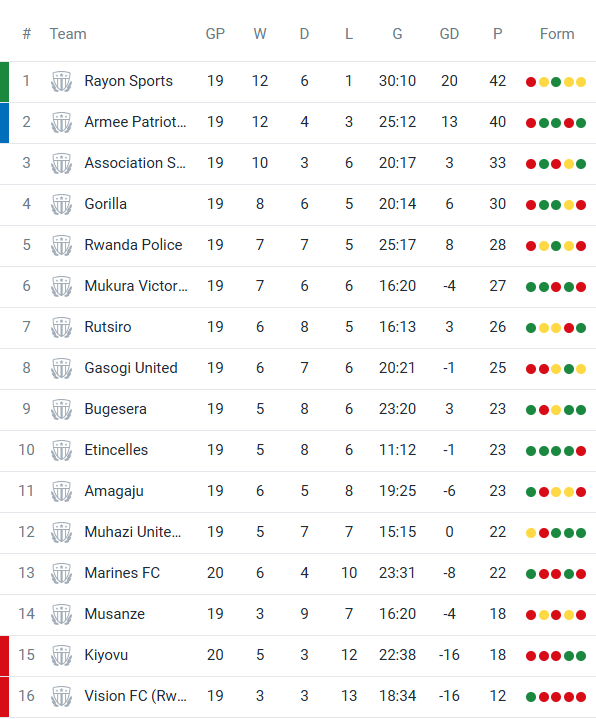Click the Amagaju team crest icon
The height and width of the screenshot is (719, 596).
[x=61, y=491]
